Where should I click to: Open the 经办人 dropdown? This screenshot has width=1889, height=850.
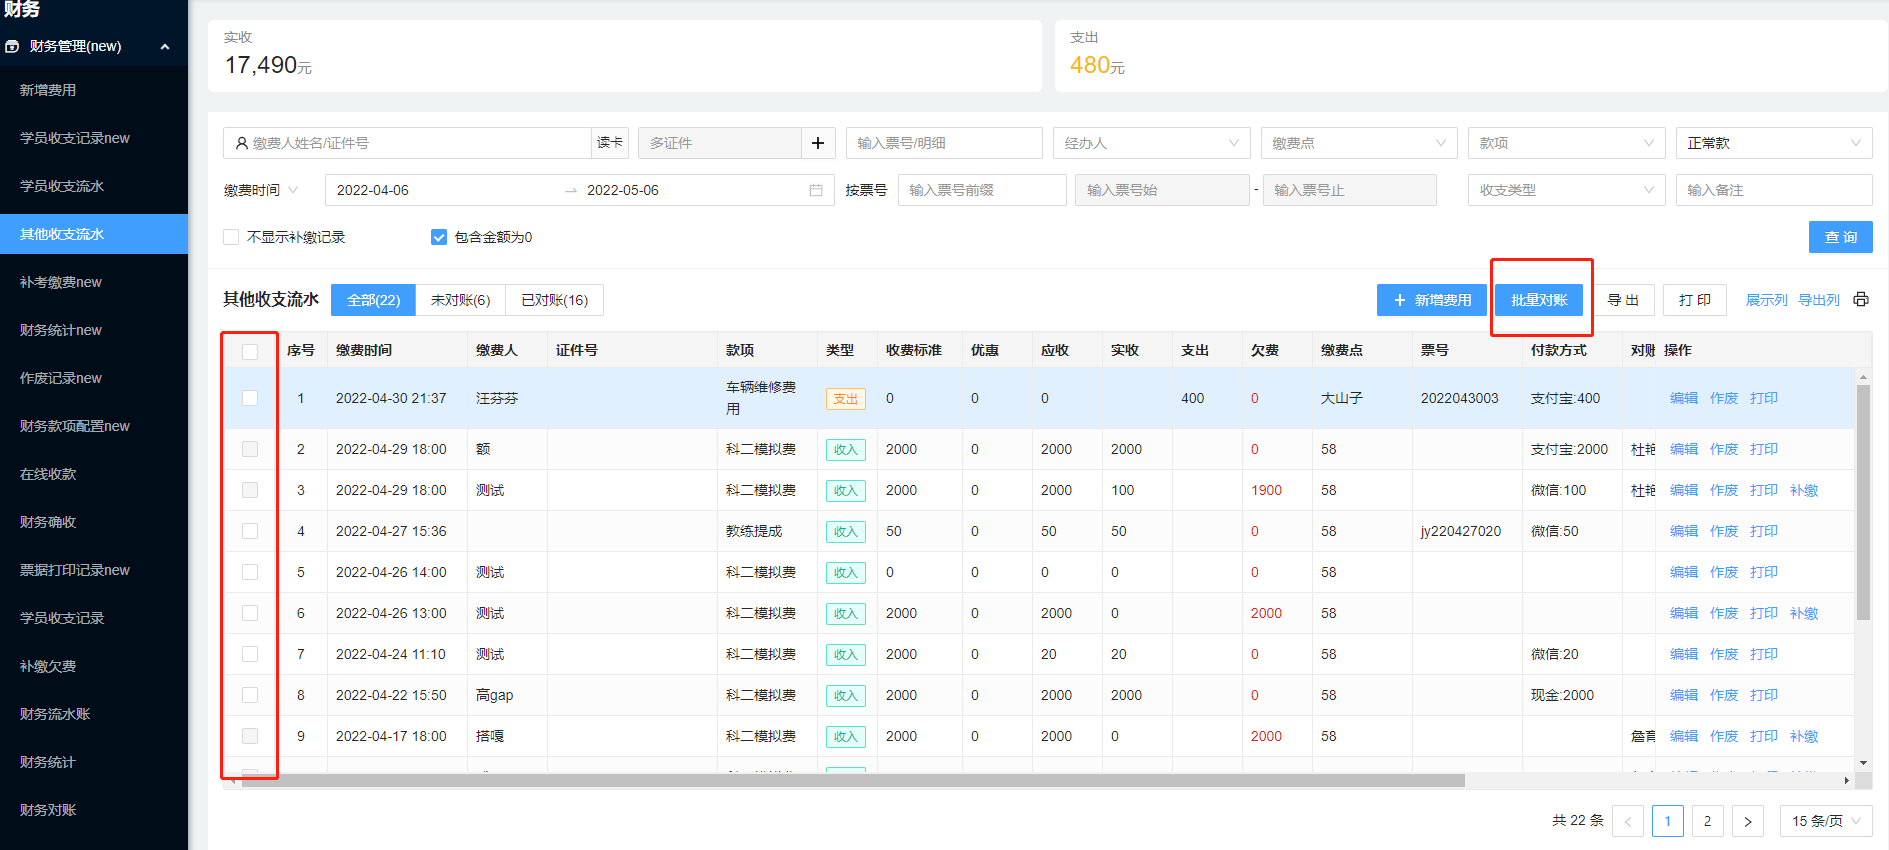[1150, 143]
